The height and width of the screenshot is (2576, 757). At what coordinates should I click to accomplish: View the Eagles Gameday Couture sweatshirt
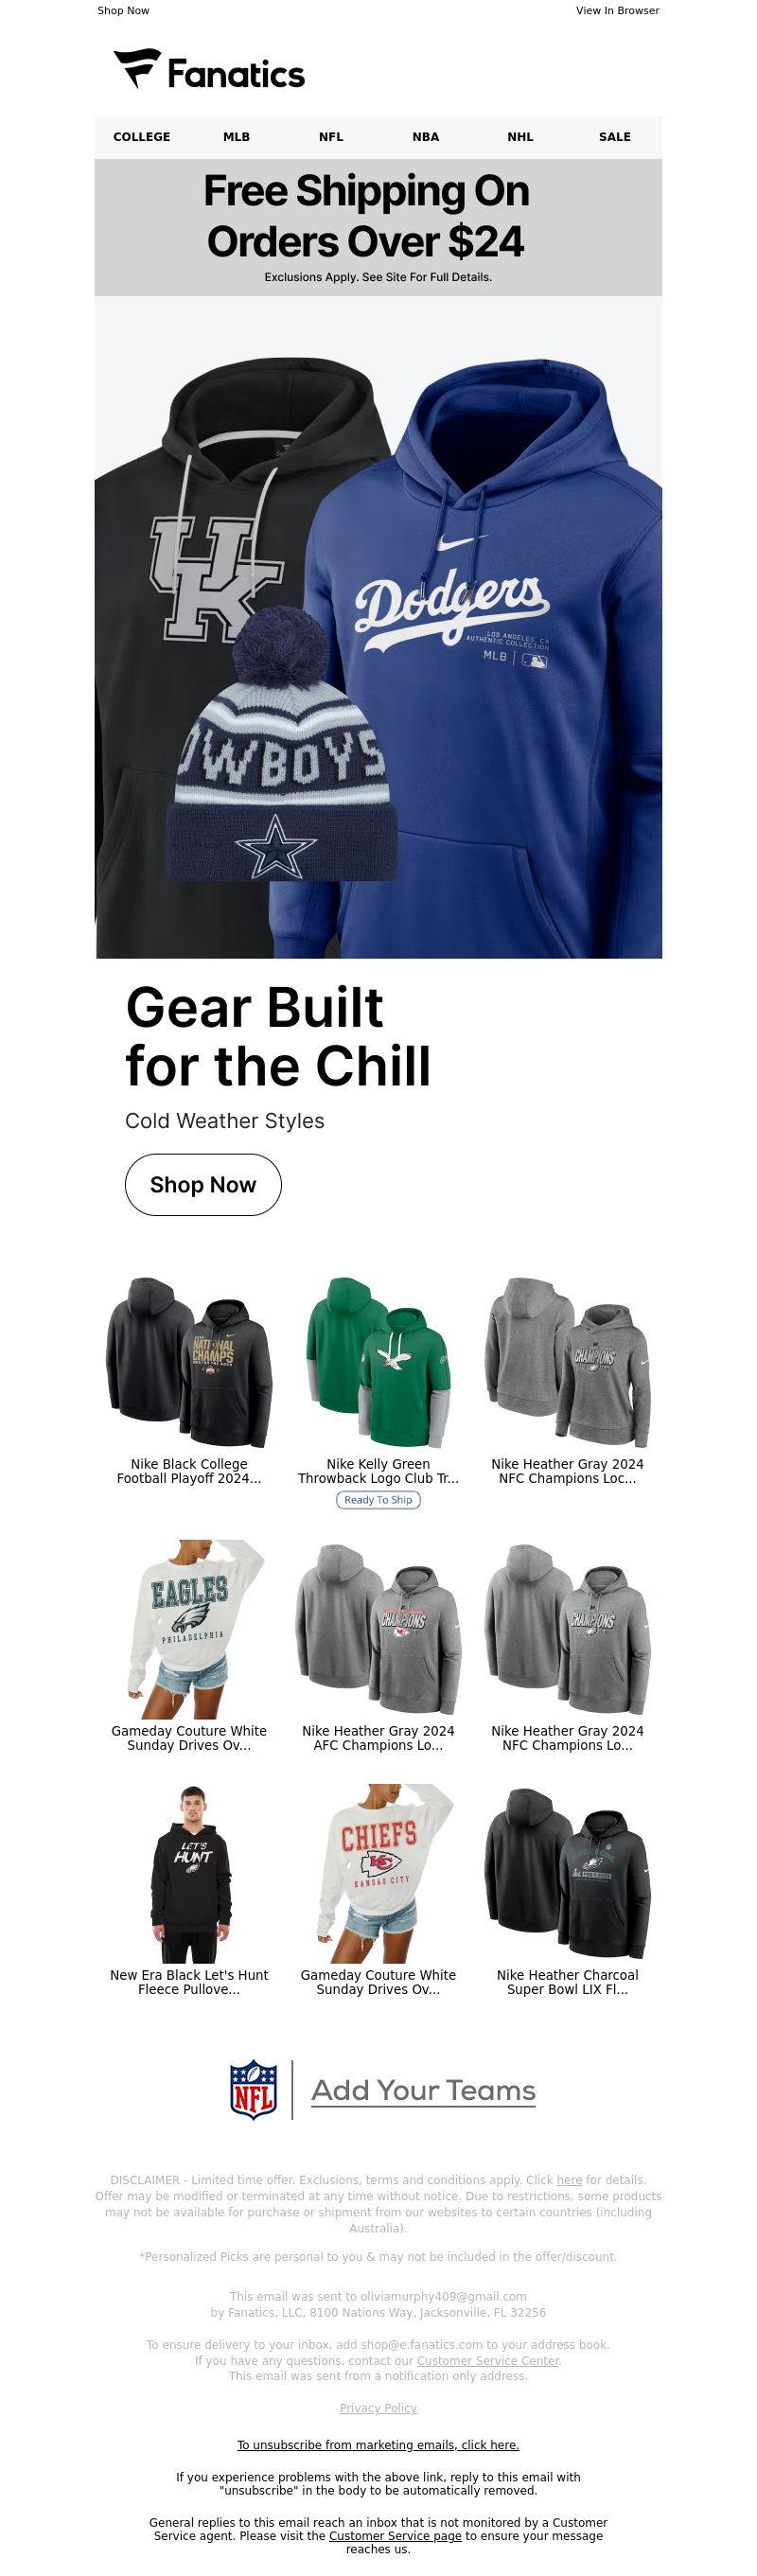point(189,1629)
